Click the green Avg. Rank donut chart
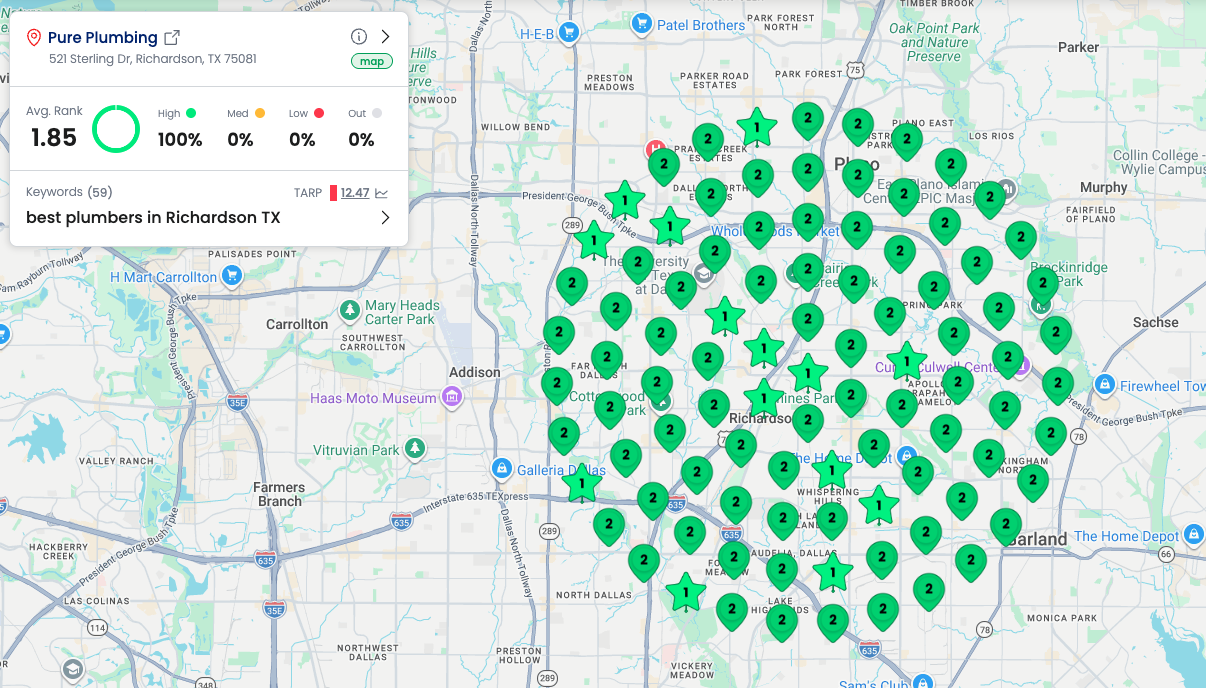The width and height of the screenshot is (1206, 688). pos(116,129)
